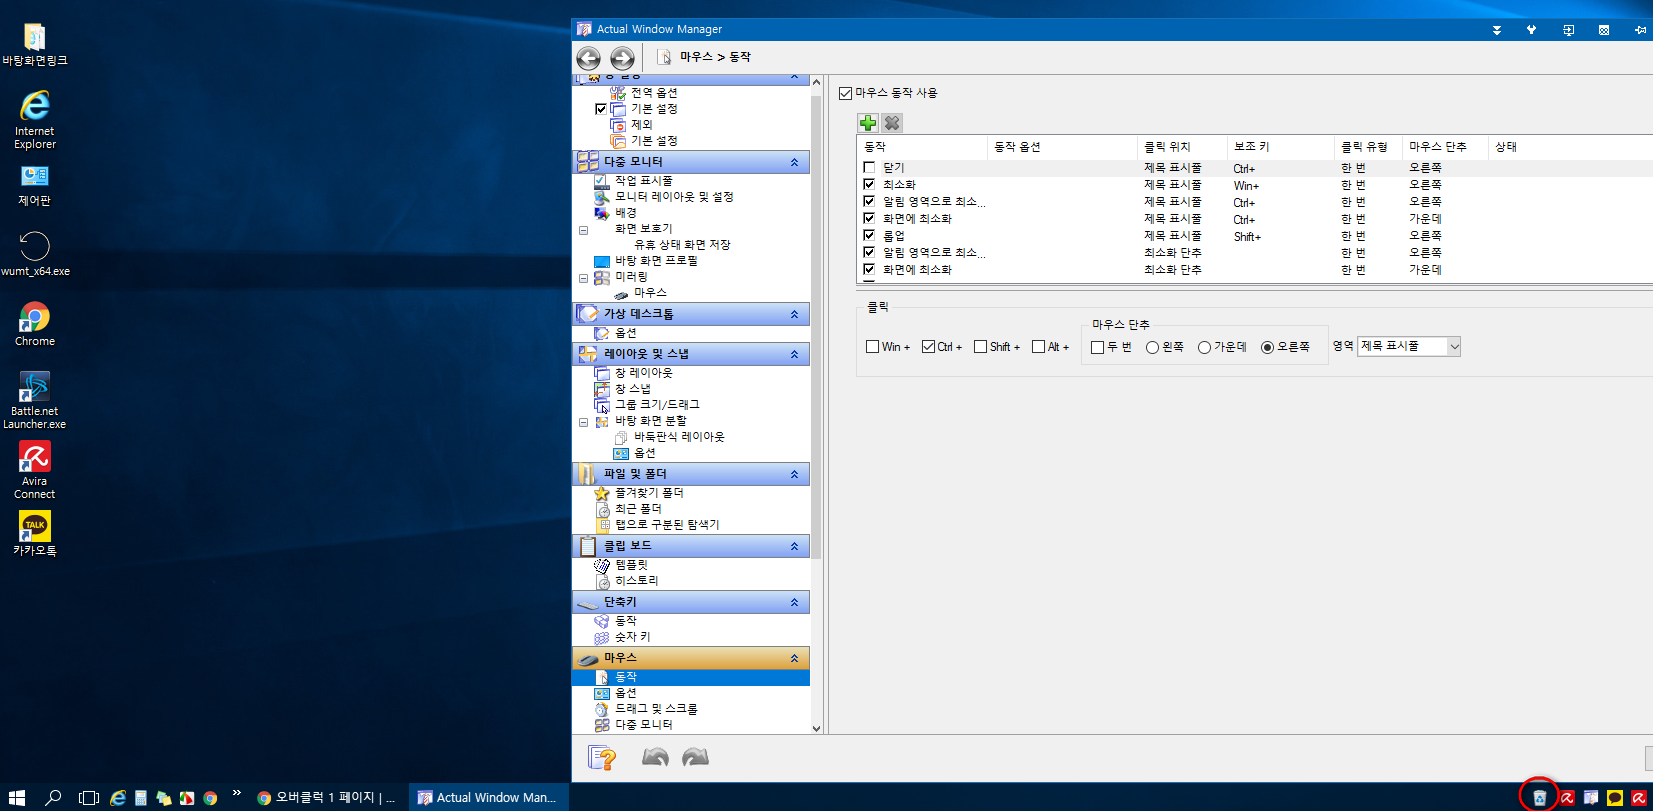This screenshot has height=811, width=1653.
Task: Select 창 스냅 in the tree
Action: [632, 389]
